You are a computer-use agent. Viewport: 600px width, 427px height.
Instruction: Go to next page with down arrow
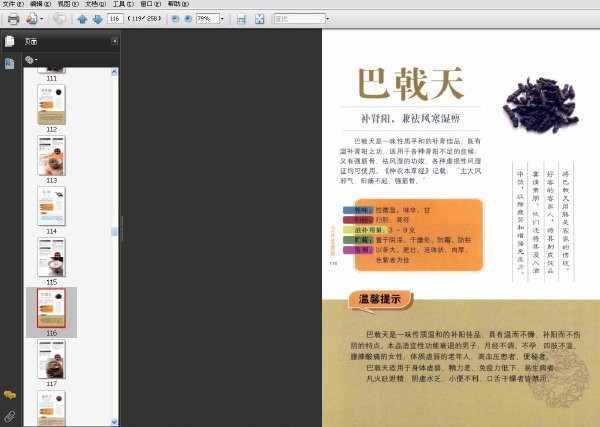click(x=98, y=19)
